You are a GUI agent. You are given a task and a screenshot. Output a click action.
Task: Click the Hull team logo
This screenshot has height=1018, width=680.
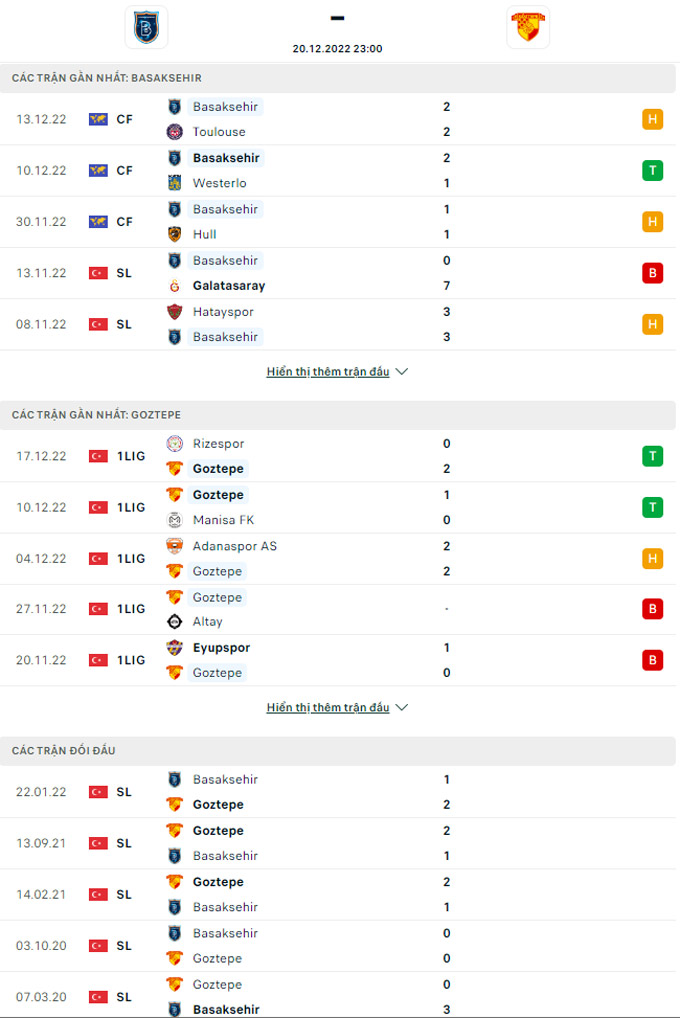(174, 234)
